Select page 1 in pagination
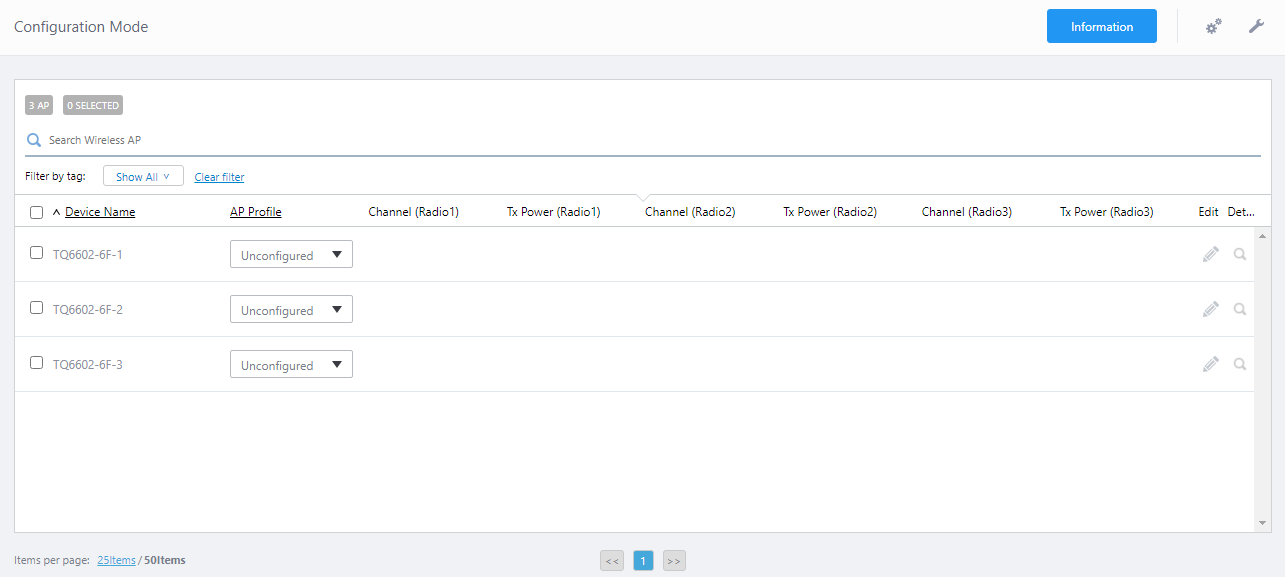Image resolution: width=1285 pixels, height=577 pixels. point(643,561)
